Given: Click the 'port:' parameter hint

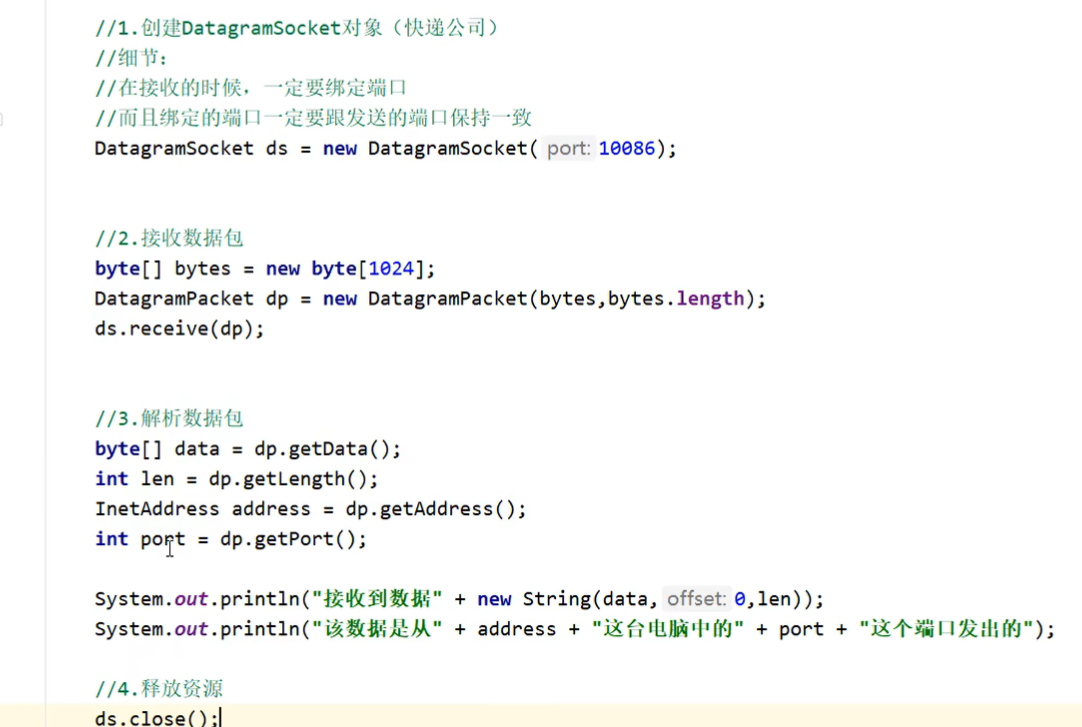Looking at the screenshot, I should coord(569,148).
